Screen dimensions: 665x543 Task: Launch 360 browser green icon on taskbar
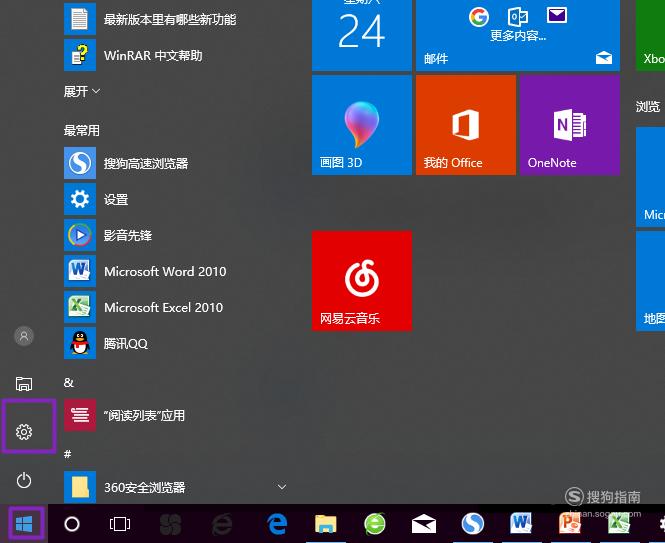click(375, 523)
